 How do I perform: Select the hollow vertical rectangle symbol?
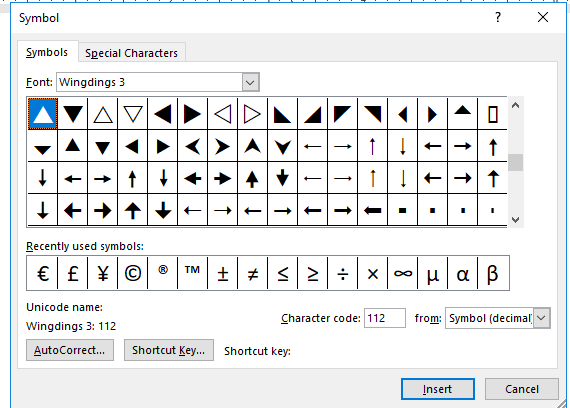(493, 114)
